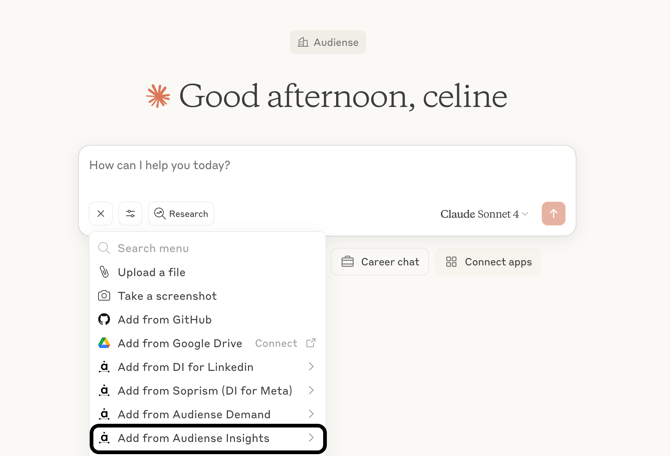Click the Google Drive logo icon
The image size is (670, 456).
tap(104, 343)
